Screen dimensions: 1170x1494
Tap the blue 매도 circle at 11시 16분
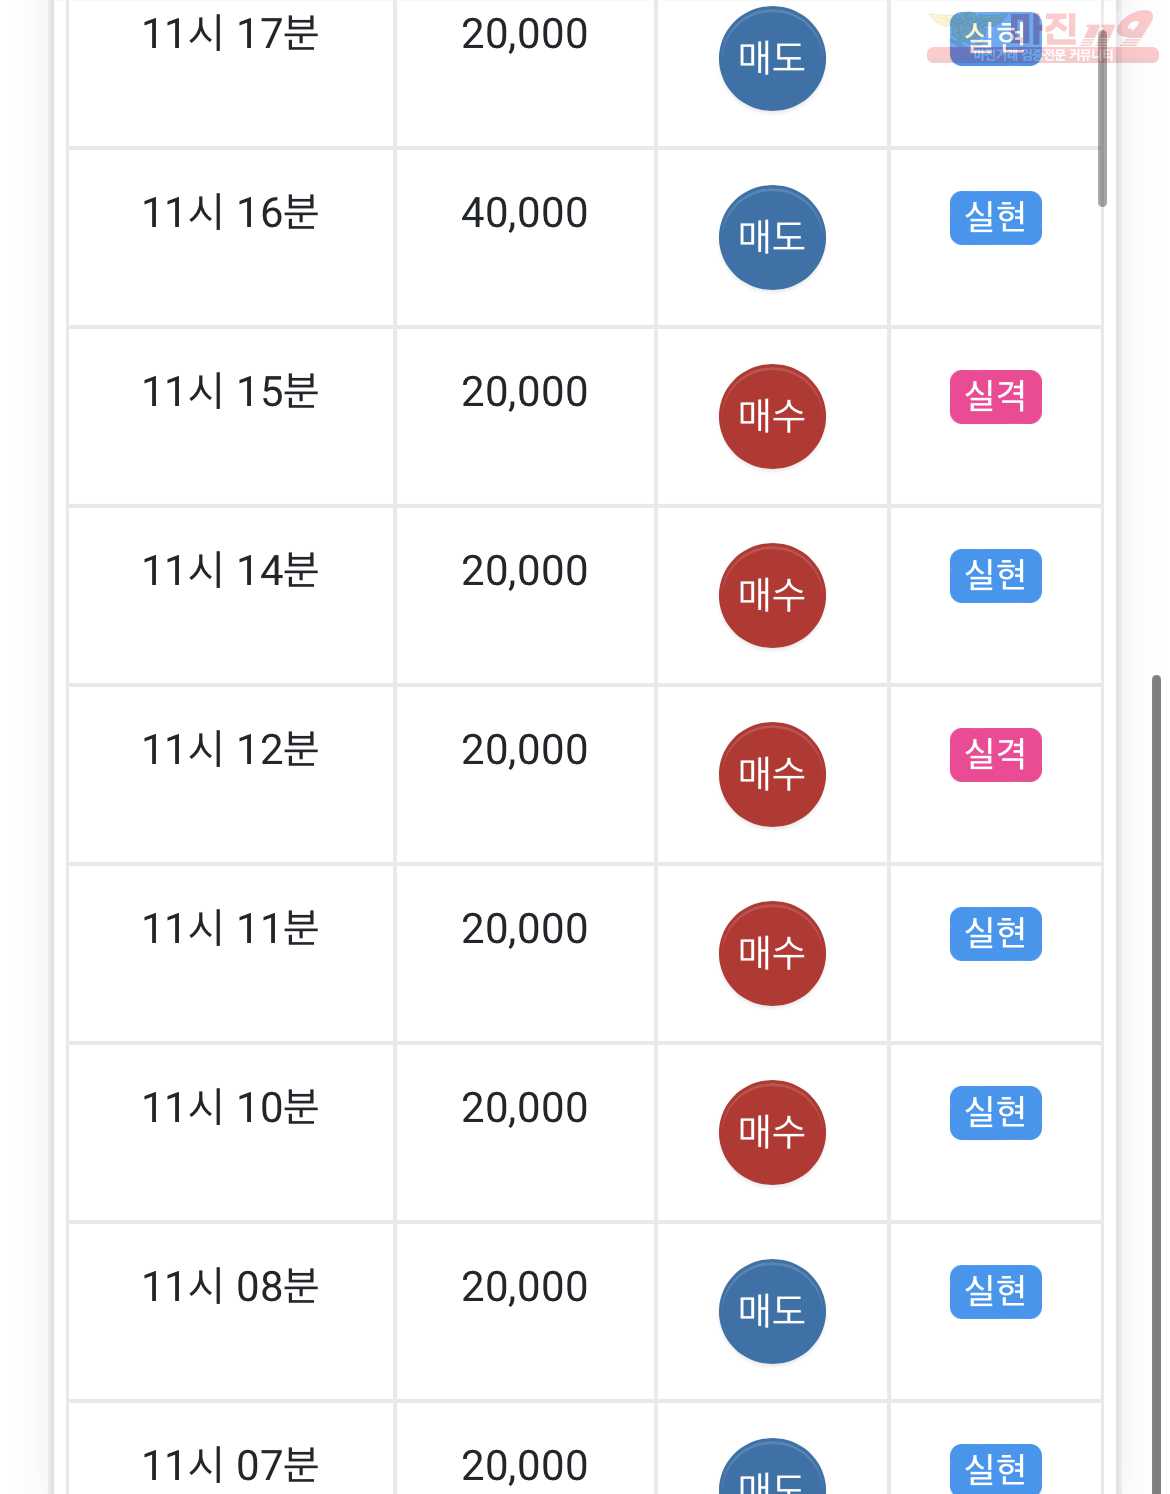(772, 238)
